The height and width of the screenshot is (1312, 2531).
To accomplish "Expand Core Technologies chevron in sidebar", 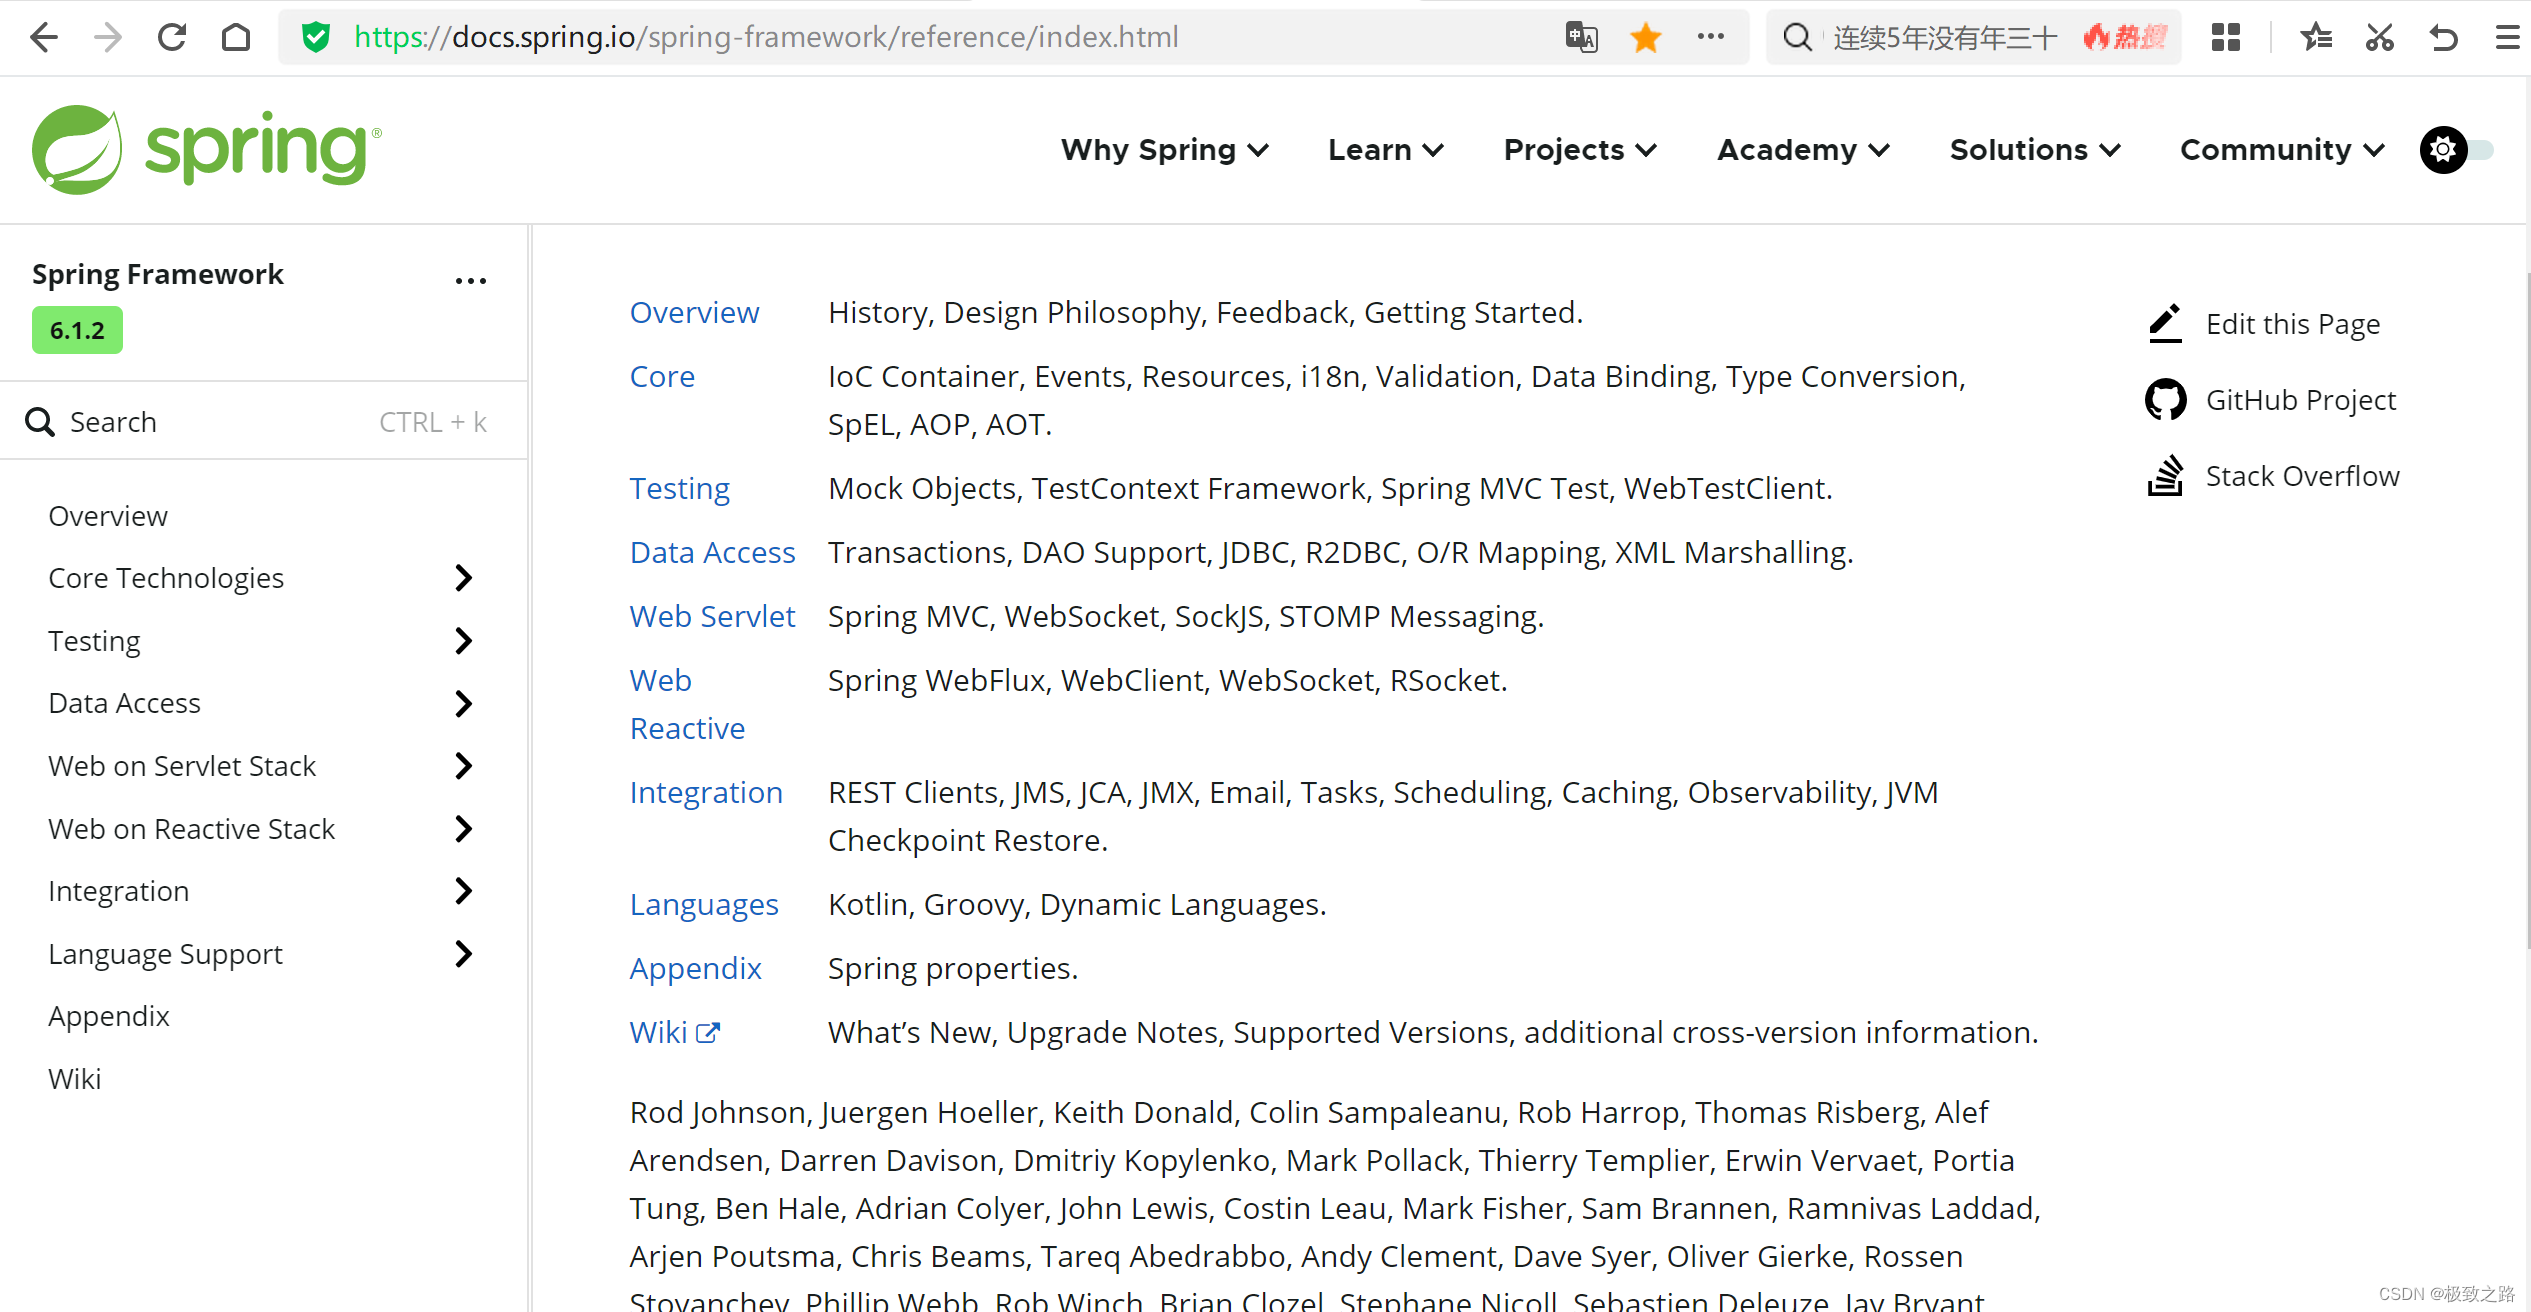I will [x=463, y=578].
